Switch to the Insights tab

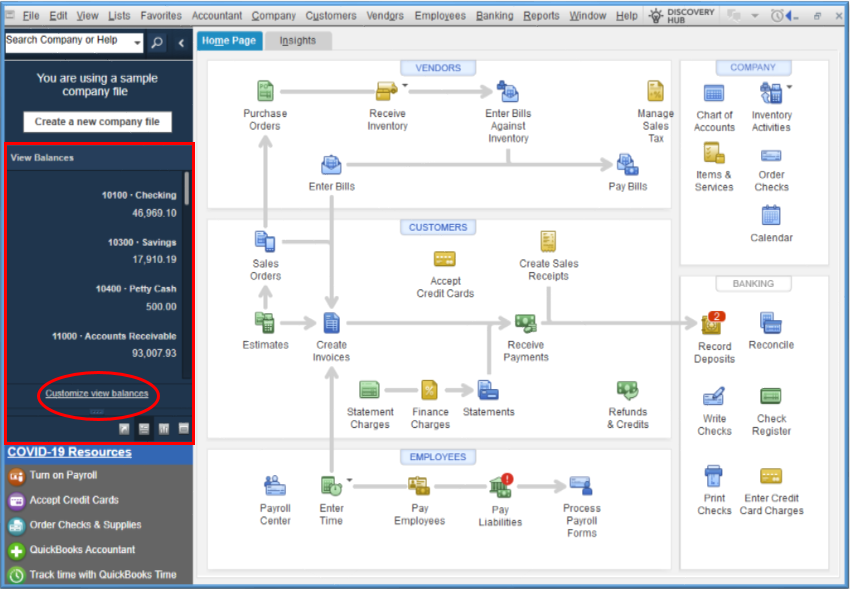(x=297, y=41)
